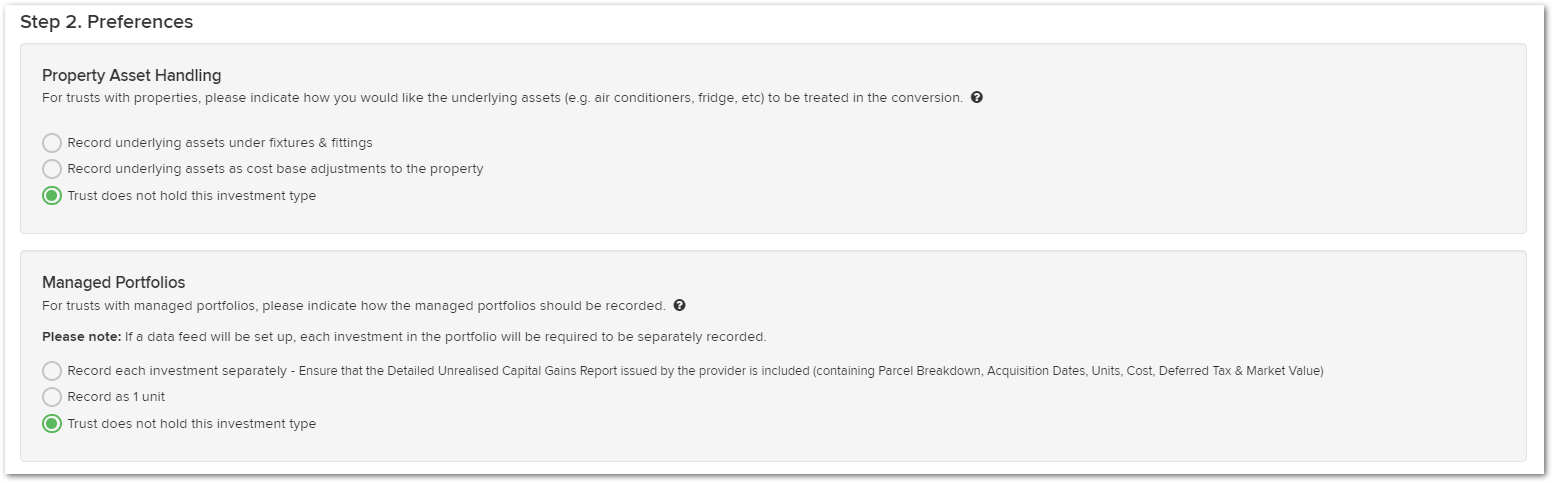Click label 'Record underlying assets as cost base adjustments'
The image size is (1553, 483).
pos(275,169)
